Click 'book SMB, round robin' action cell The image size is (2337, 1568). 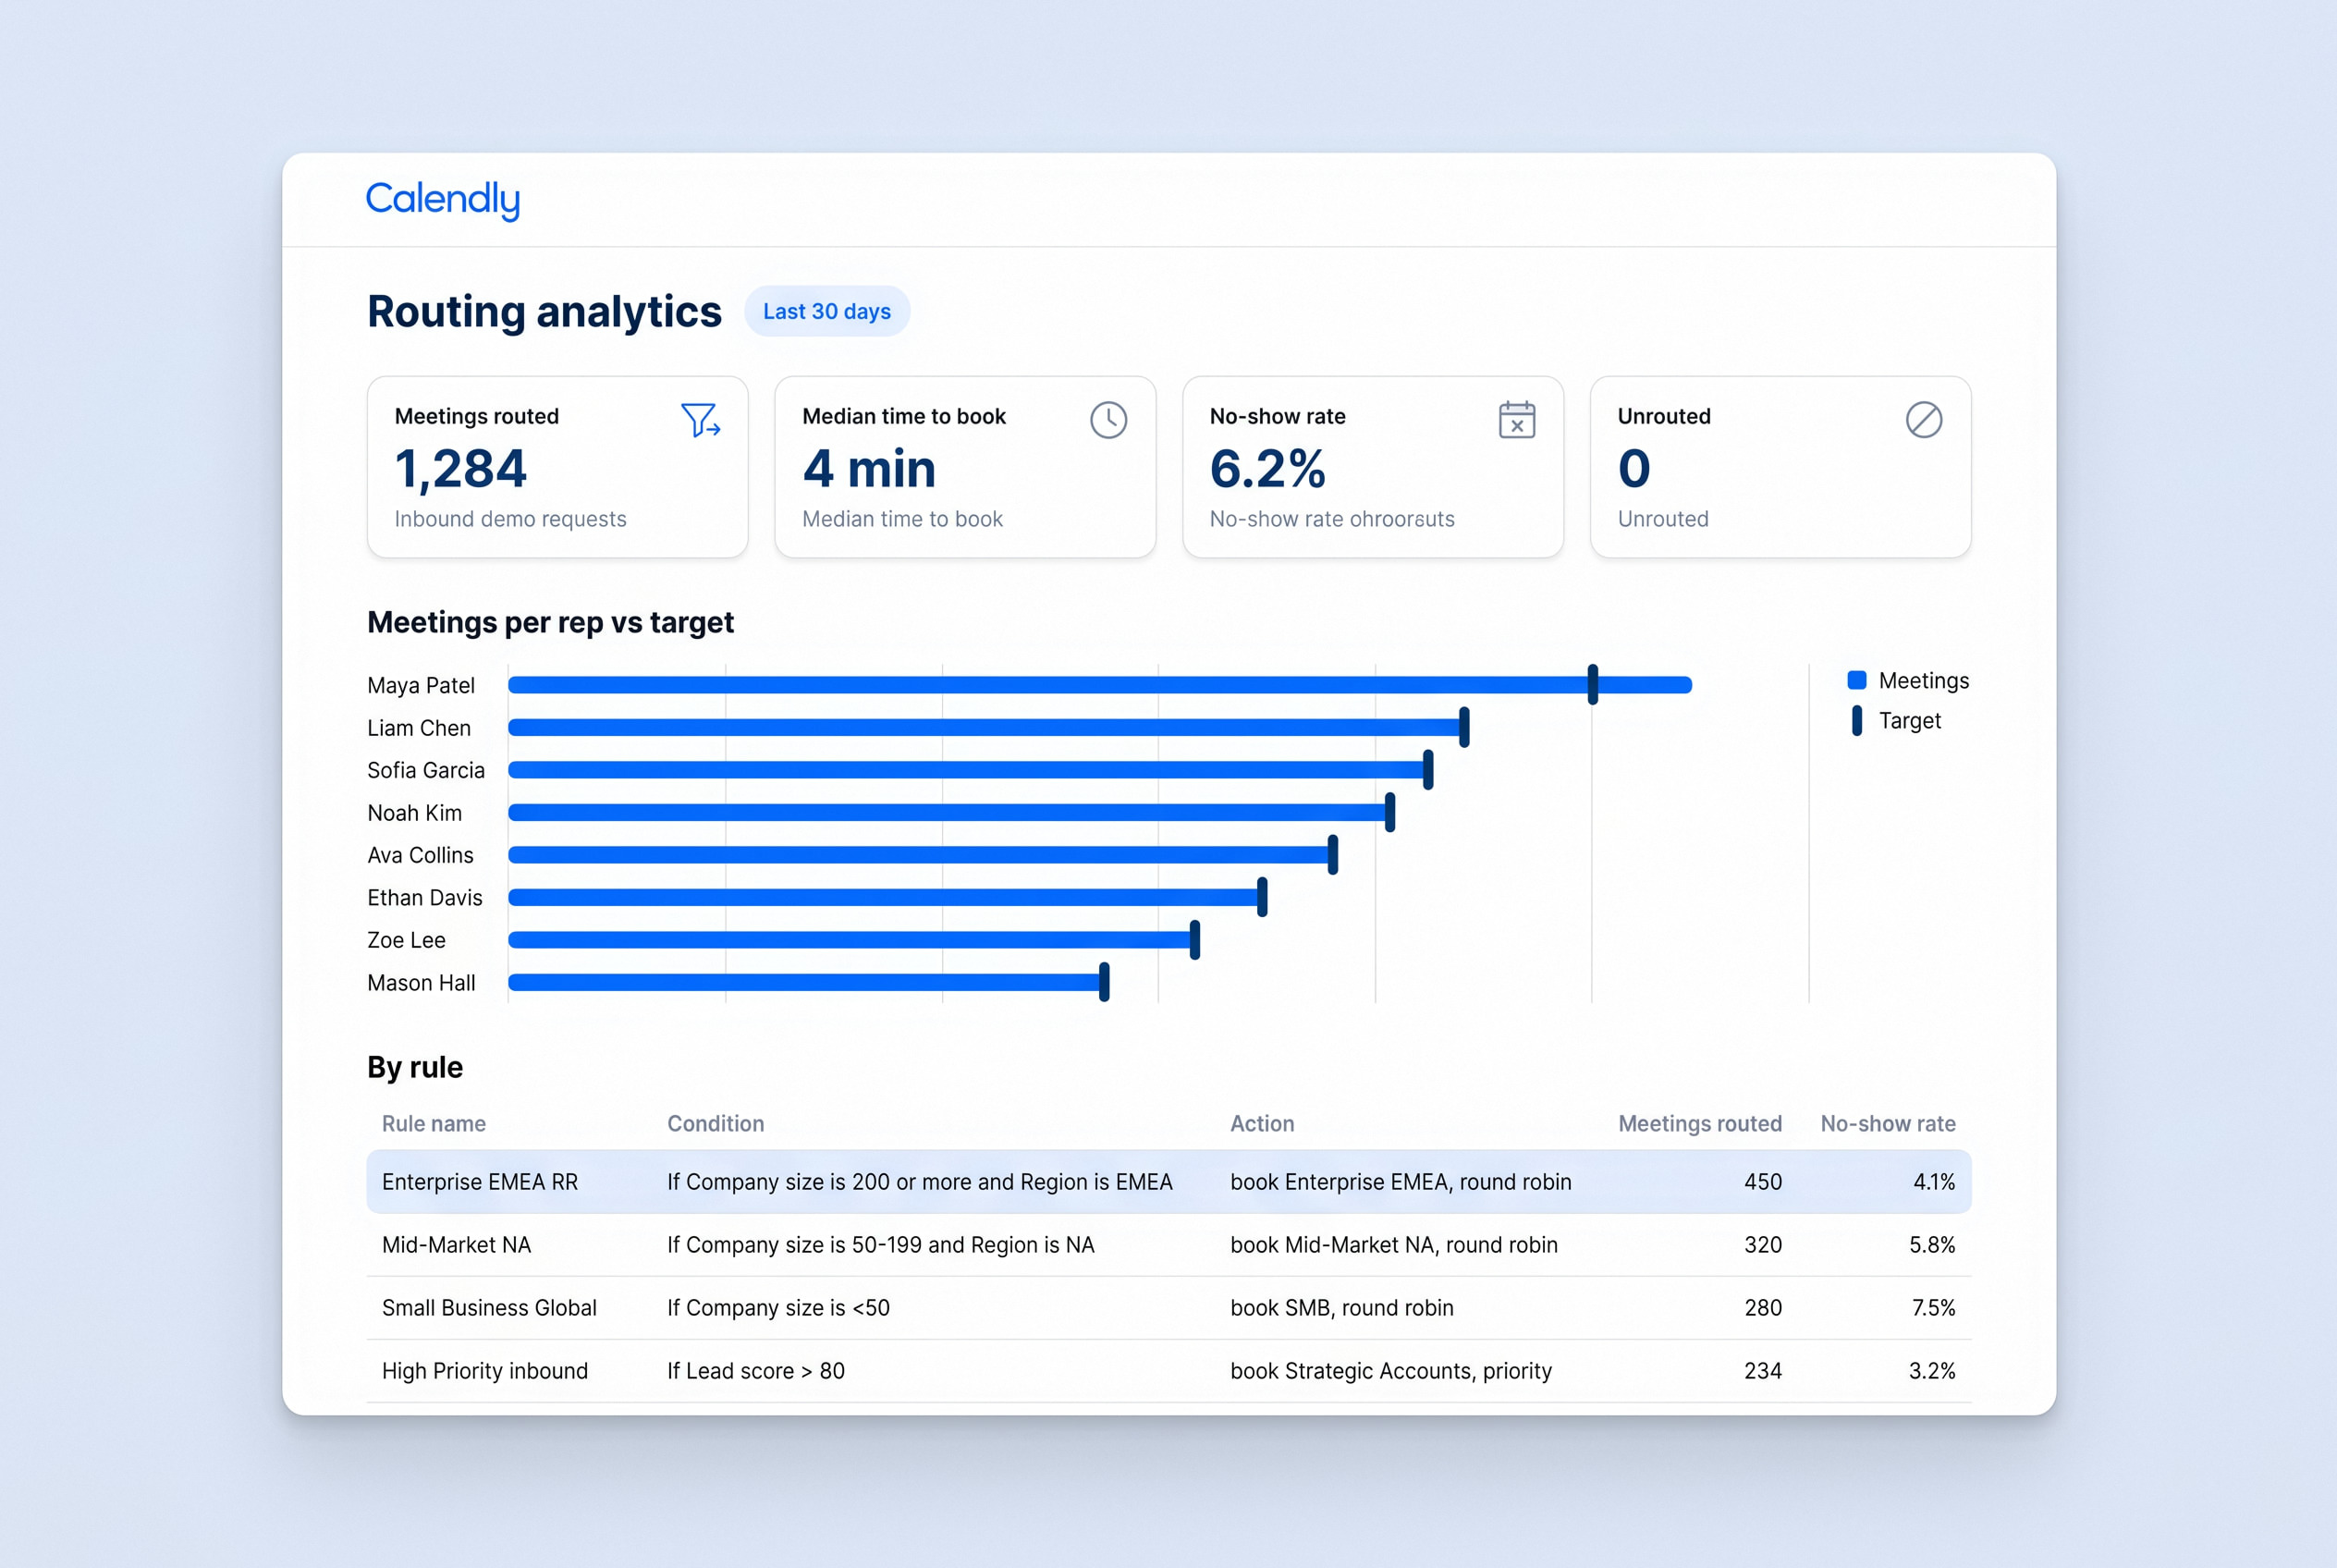point(1341,1308)
